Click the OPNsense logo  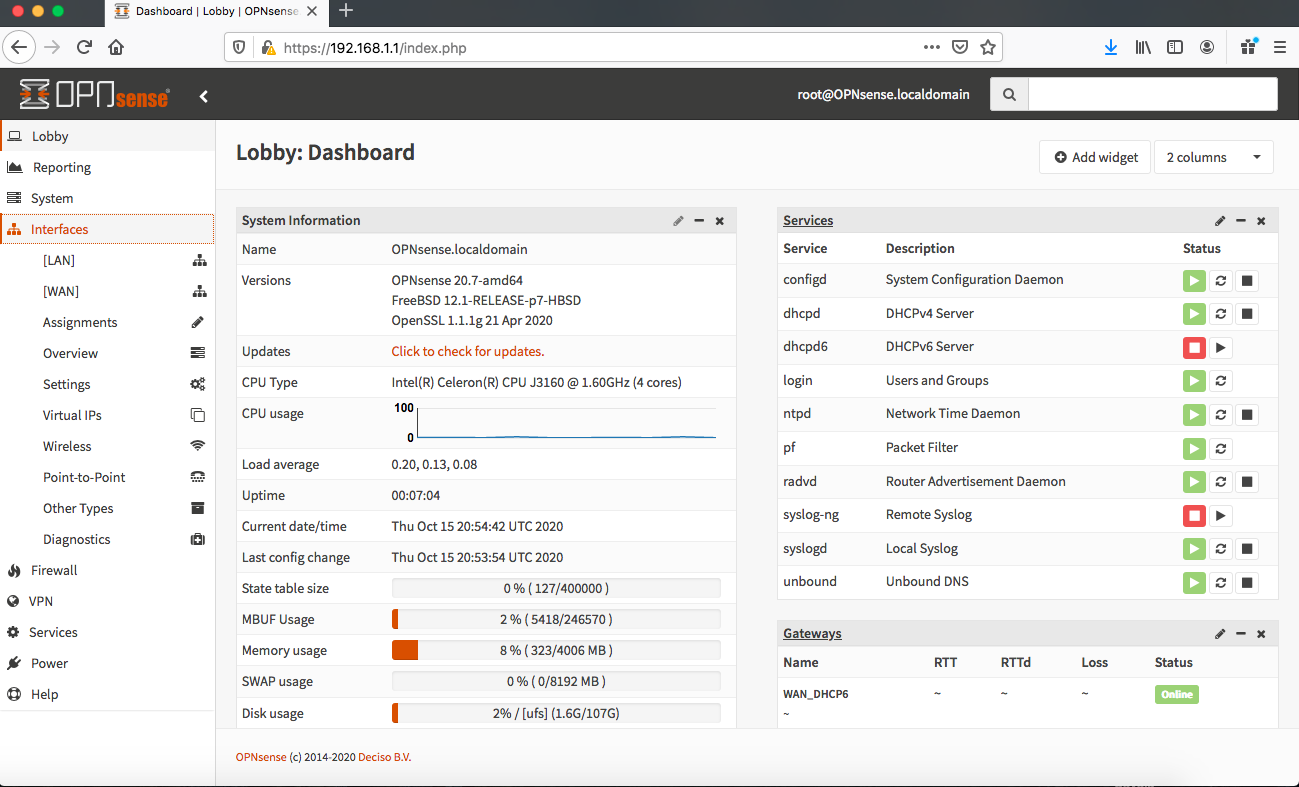pyautogui.click(x=94, y=94)
